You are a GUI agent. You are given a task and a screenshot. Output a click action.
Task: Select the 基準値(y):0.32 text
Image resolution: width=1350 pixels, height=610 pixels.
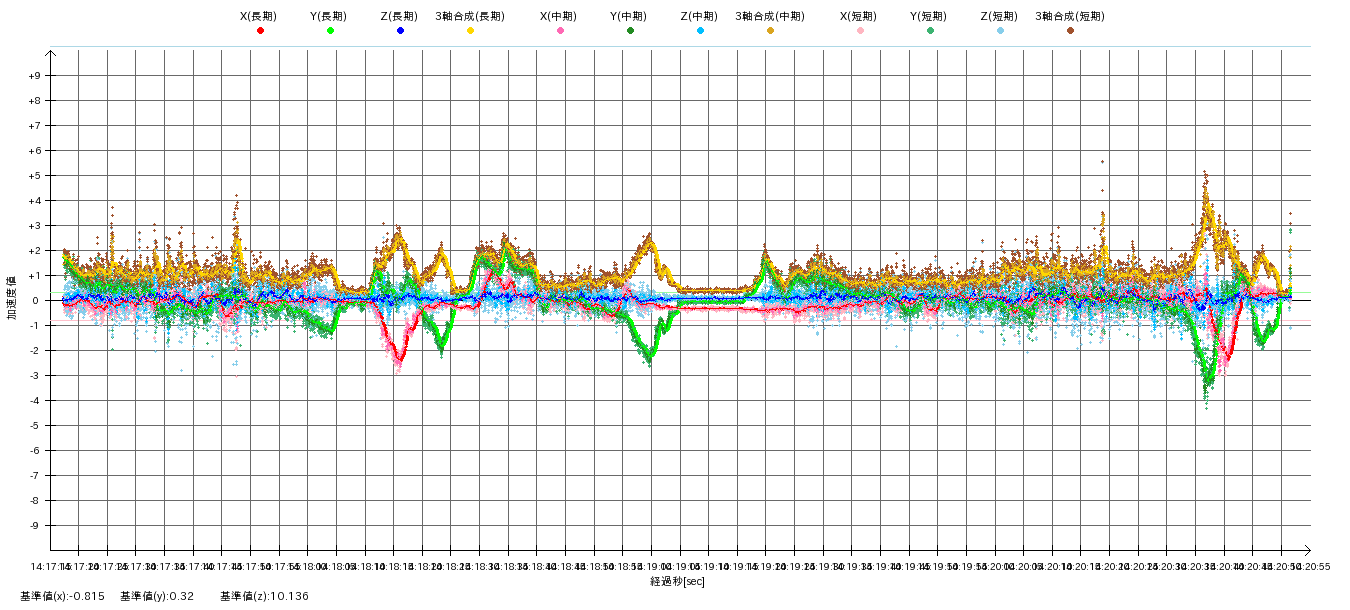click(x=156, y=596)
